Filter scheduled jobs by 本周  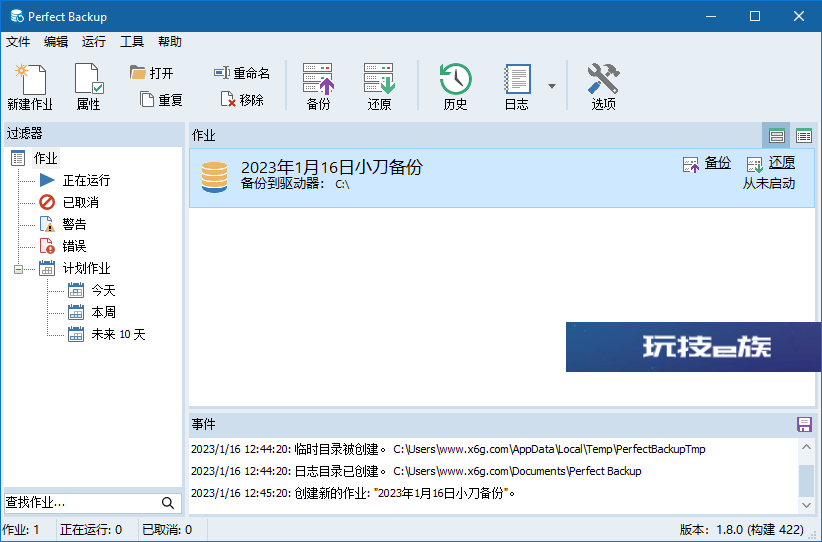pos(103,312)
